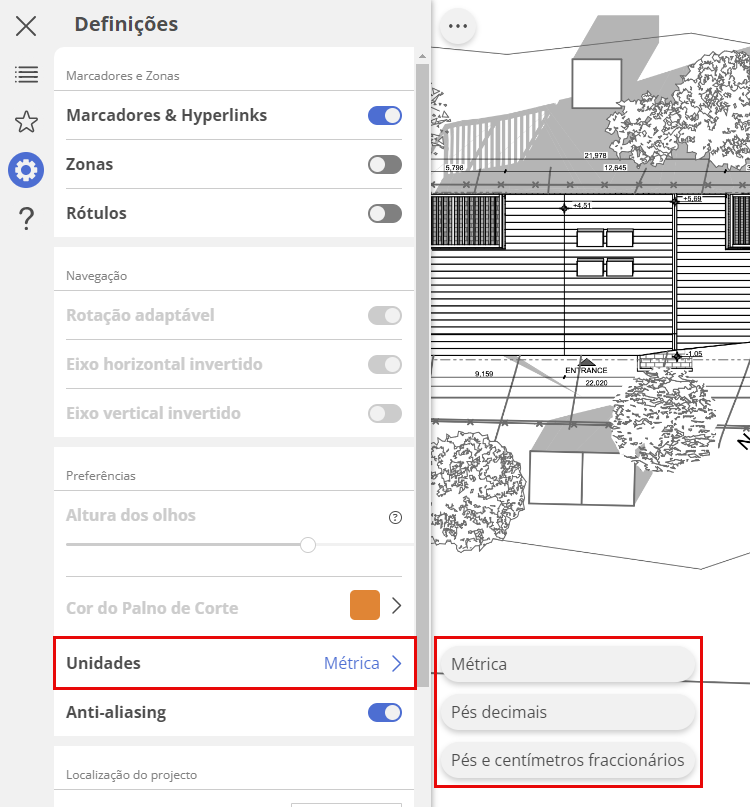This screenshot has height=807, width=750.
Task: Open the help question mark icon
Action: click(x=26, y=218)
